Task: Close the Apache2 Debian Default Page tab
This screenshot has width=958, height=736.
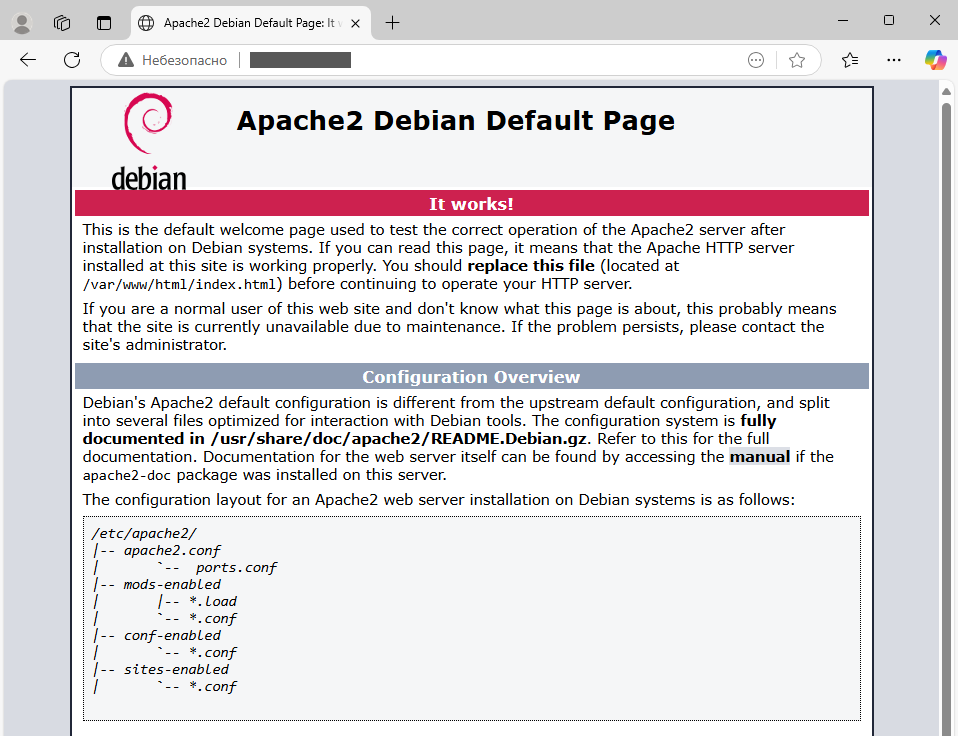Action: (356, 23)
